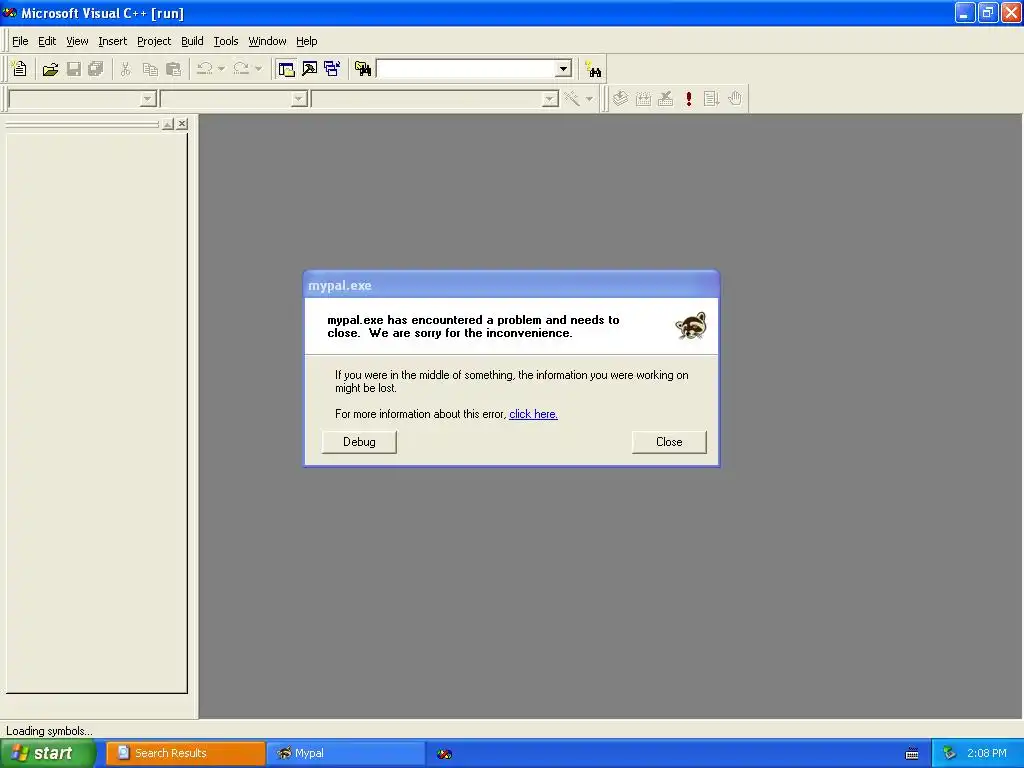Open the Undo history dropdown arrow
Image resolution: width=1024 pixels, height=768 pixels.
tap(221, 69)
